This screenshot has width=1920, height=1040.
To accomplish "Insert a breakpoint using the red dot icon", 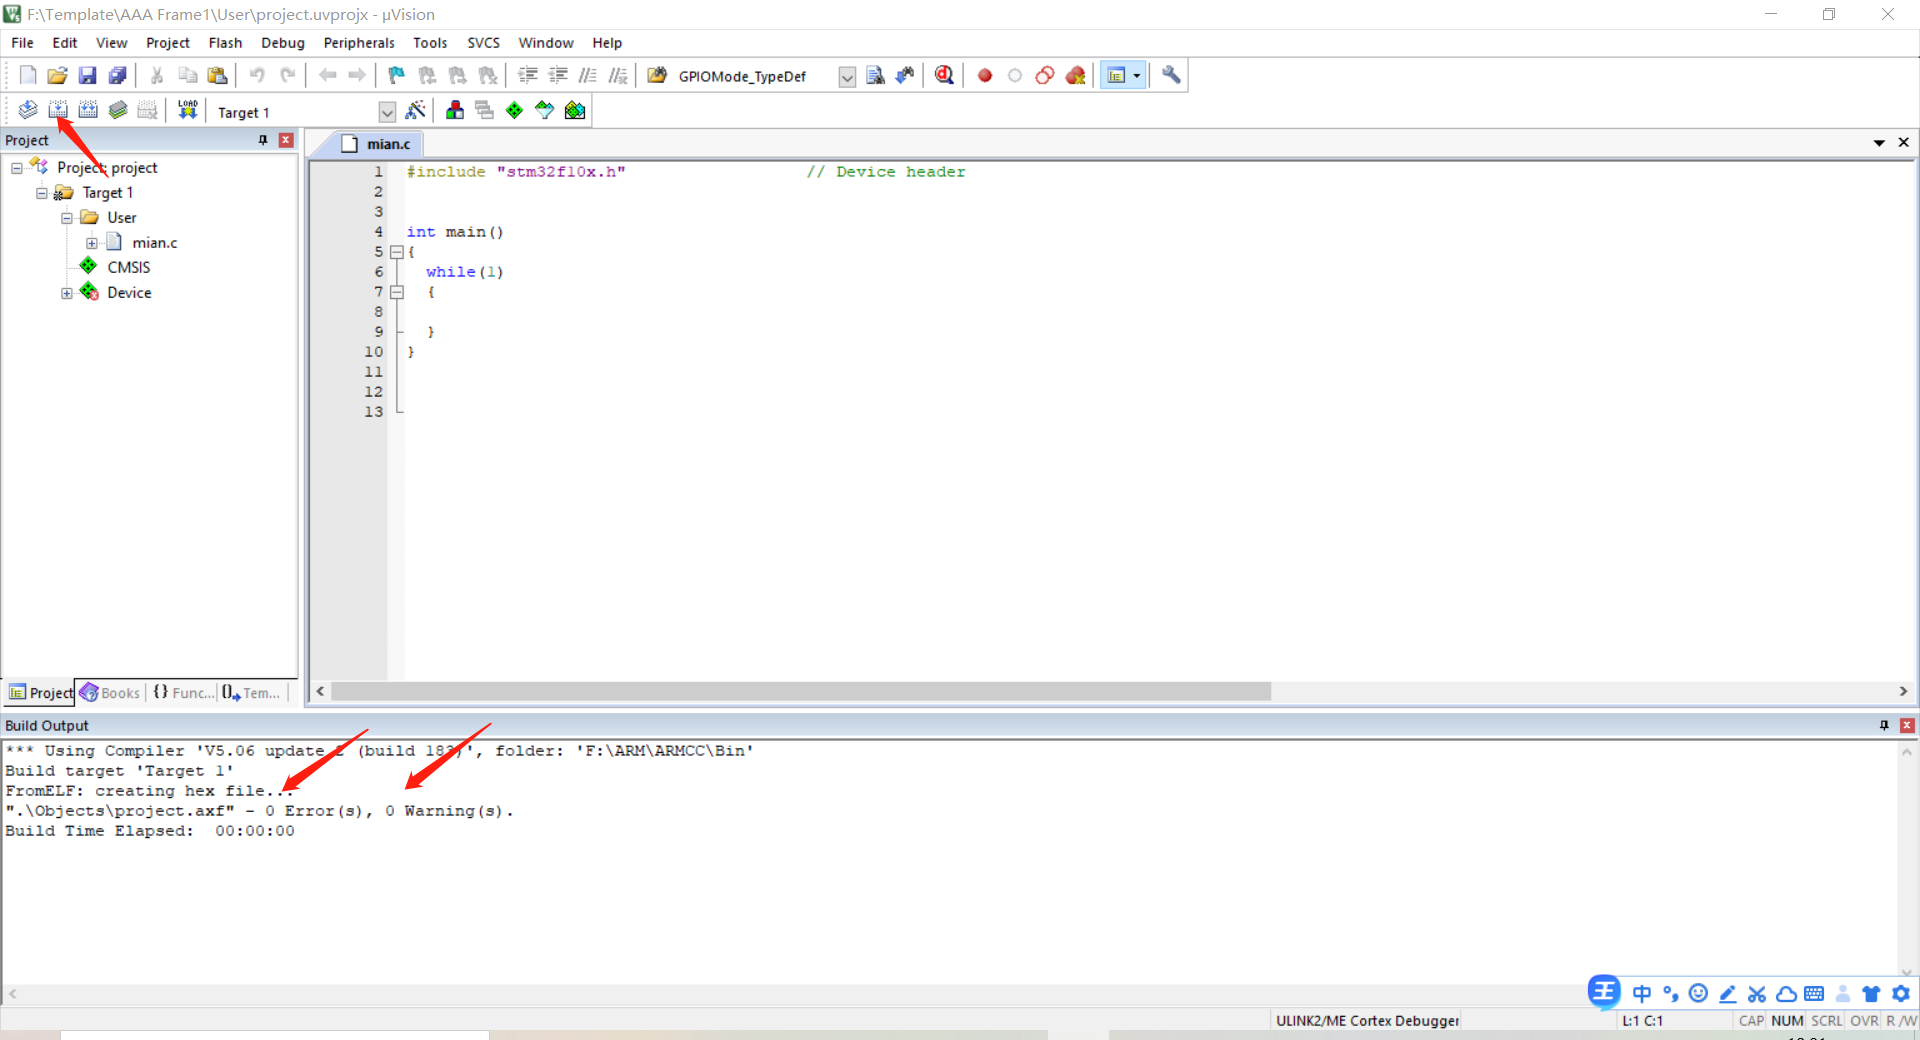I will click(985, 75).
